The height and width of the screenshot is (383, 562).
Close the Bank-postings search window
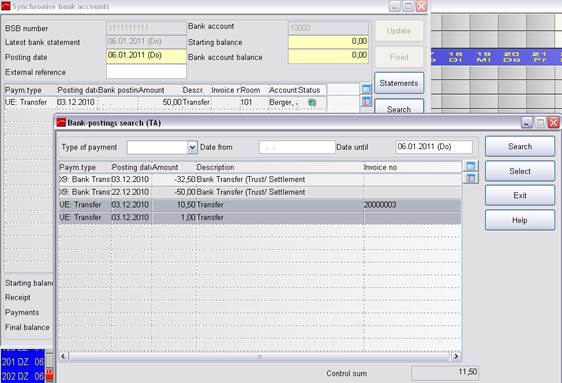point(554,123)
